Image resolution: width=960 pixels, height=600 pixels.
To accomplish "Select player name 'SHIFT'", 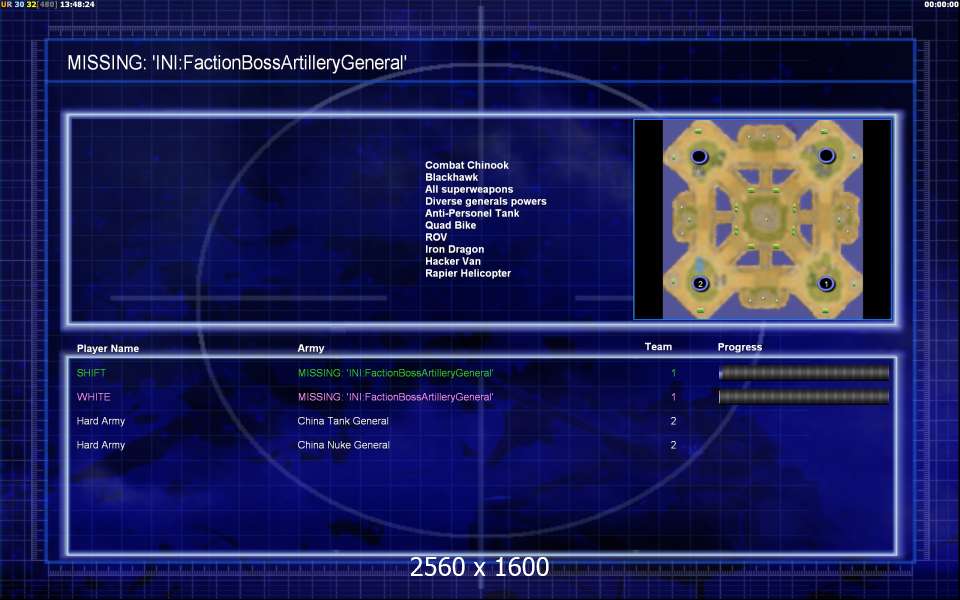I will [91, 373].
